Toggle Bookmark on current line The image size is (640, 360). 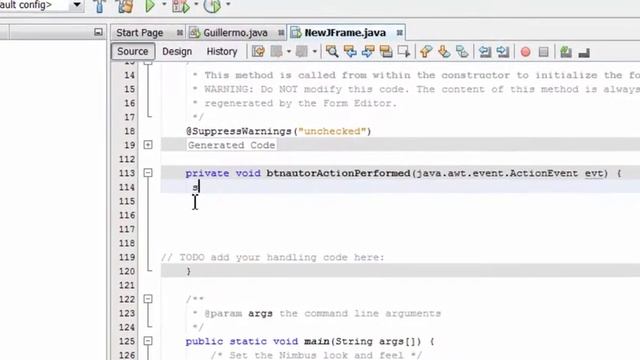462,51
